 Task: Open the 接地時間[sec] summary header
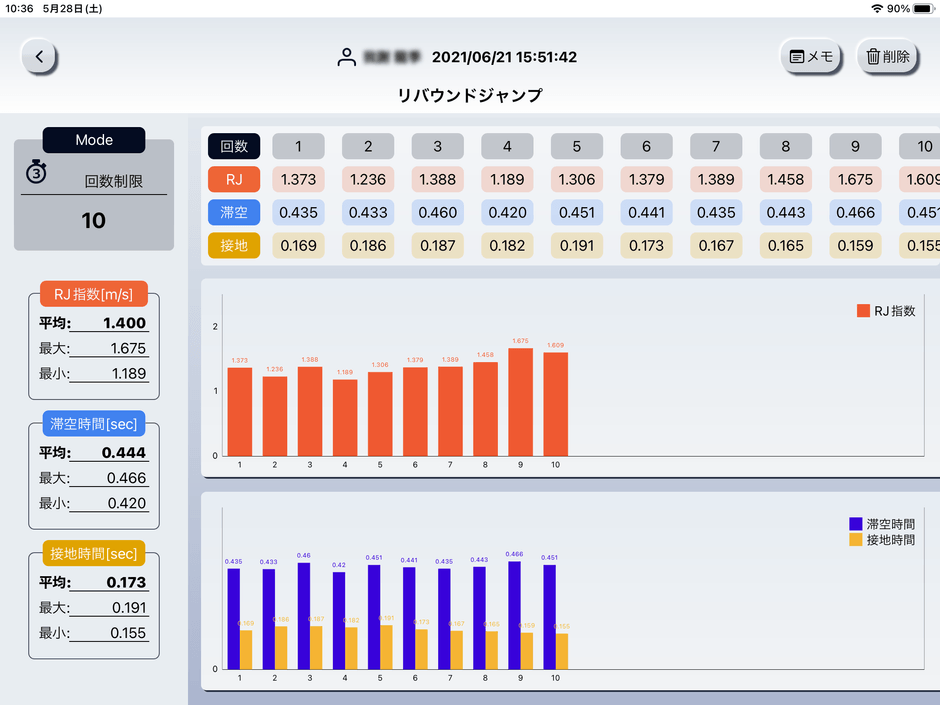point(94,553)
